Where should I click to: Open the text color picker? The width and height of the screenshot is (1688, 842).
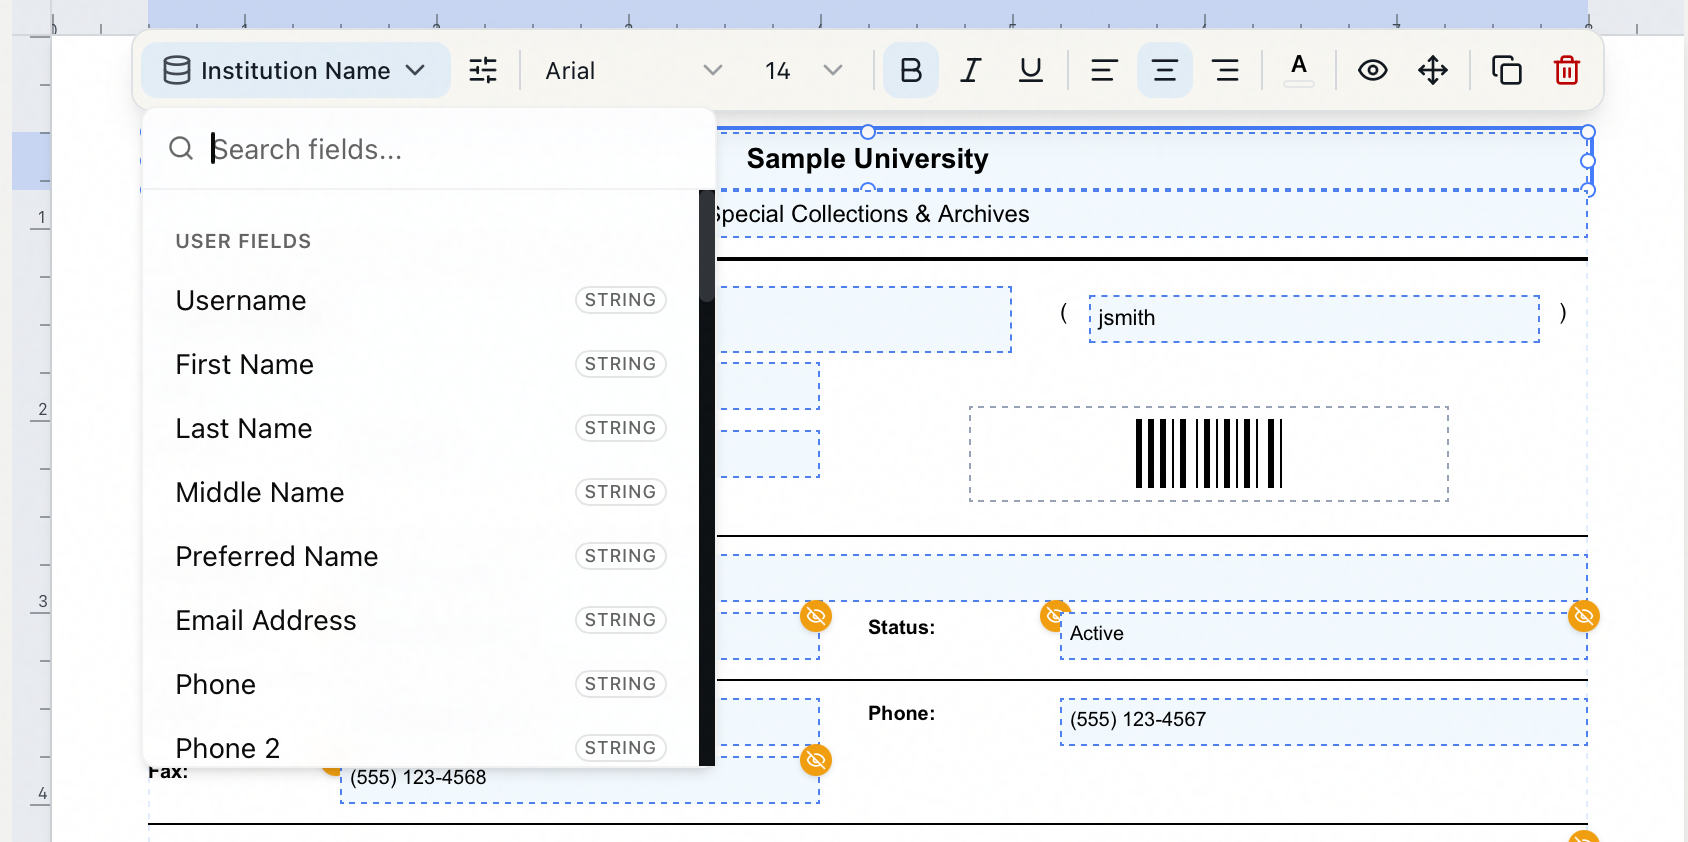click(1298, 70)
